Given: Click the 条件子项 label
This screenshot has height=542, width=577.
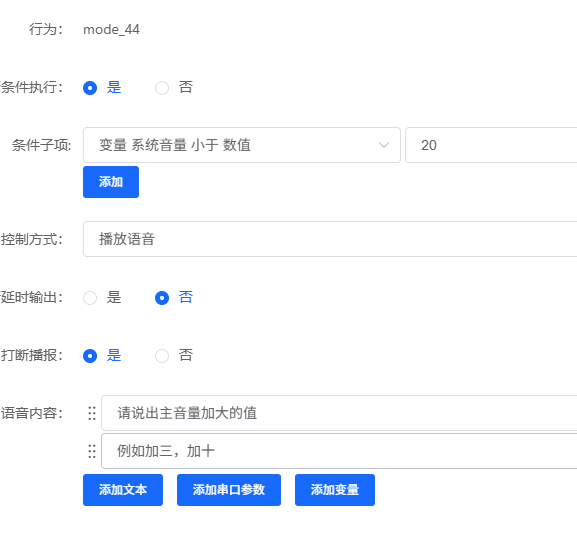Looking at the screenshot, I should (41, 145).
